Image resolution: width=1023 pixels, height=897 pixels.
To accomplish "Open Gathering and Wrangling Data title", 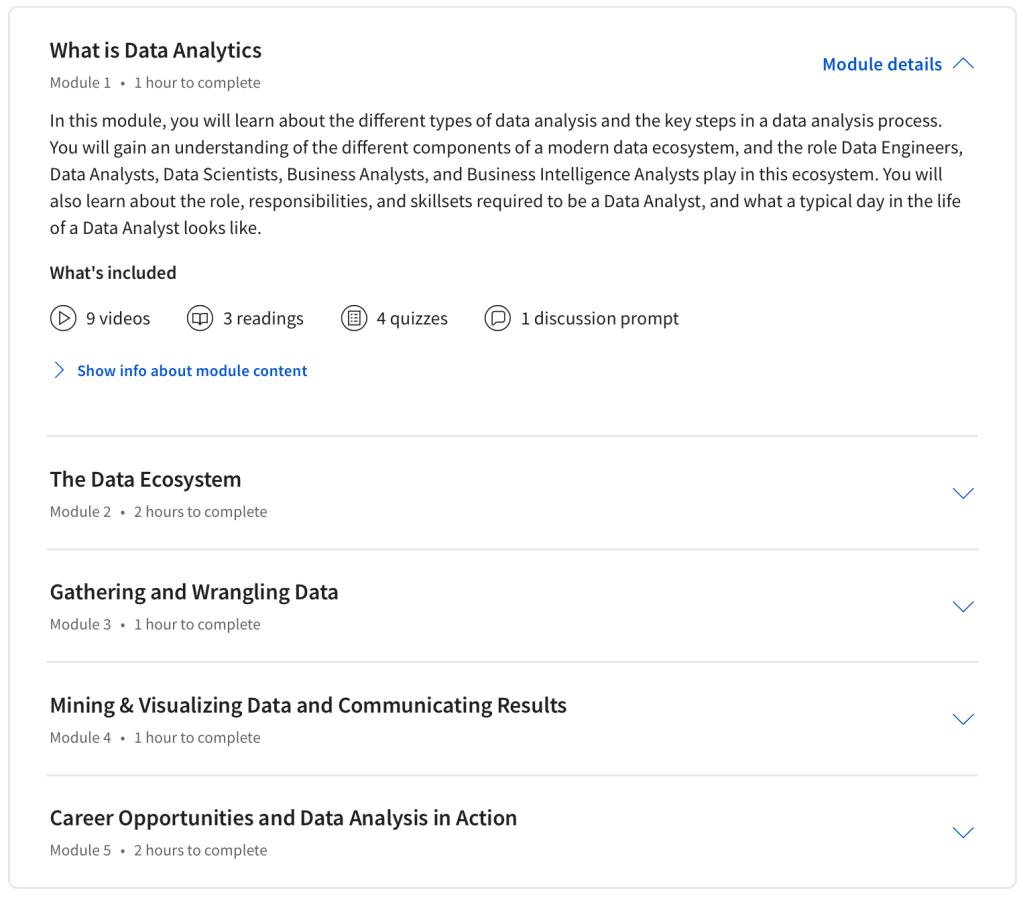I will click(x=194, y=592).
